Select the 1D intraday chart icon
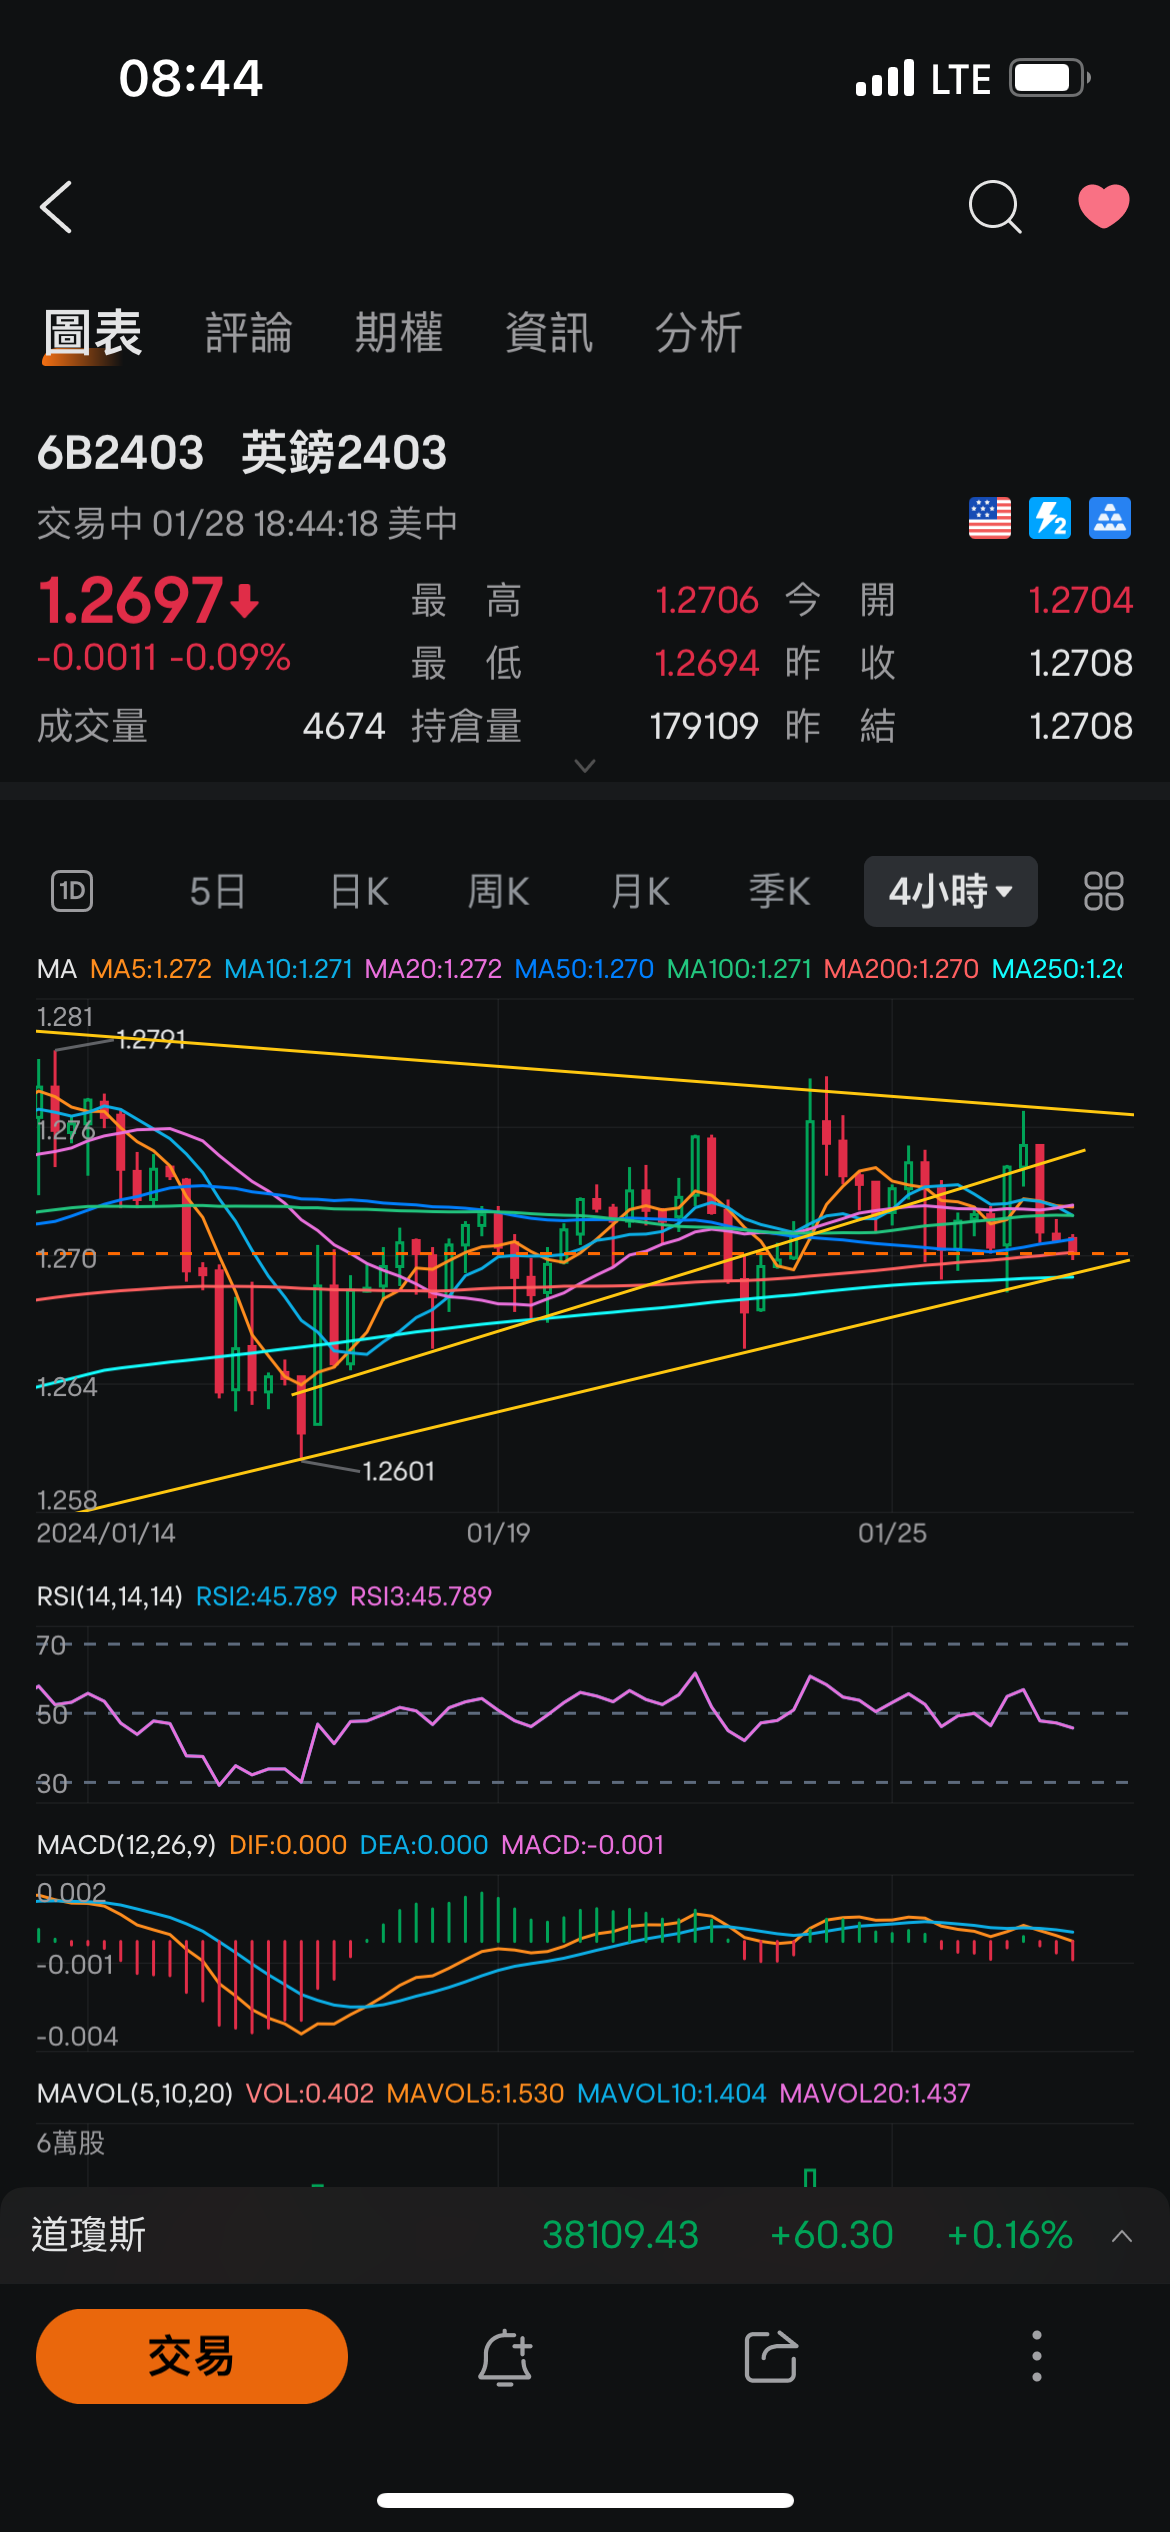This screenshot has height=2532, width=1170. 72,891
